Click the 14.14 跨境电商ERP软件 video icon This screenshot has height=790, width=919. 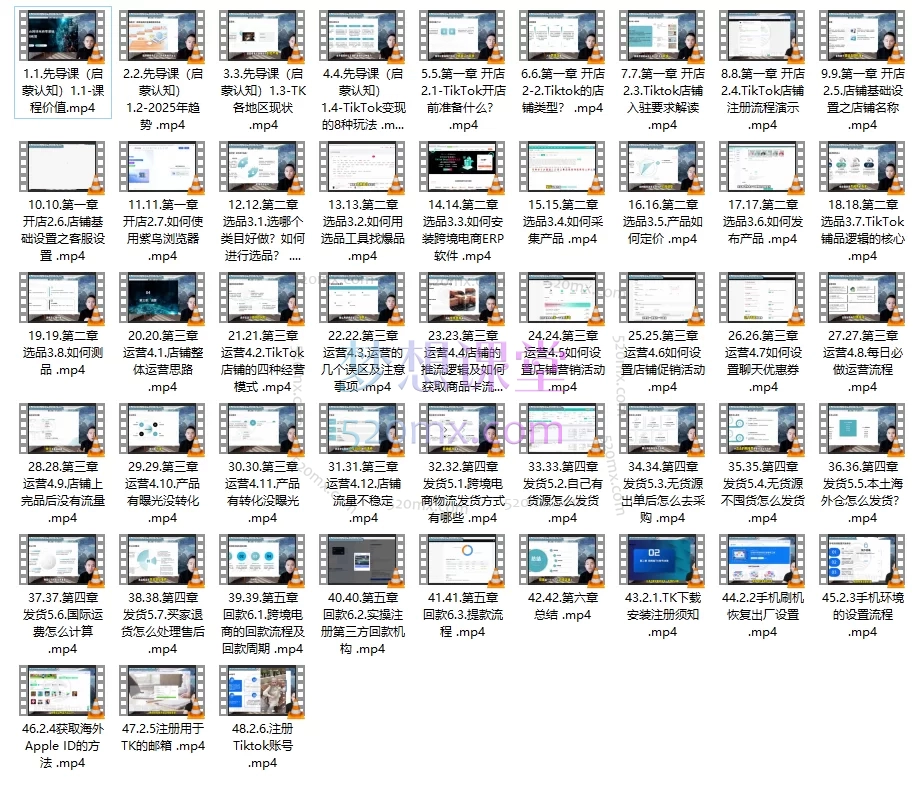coord(463,168)
